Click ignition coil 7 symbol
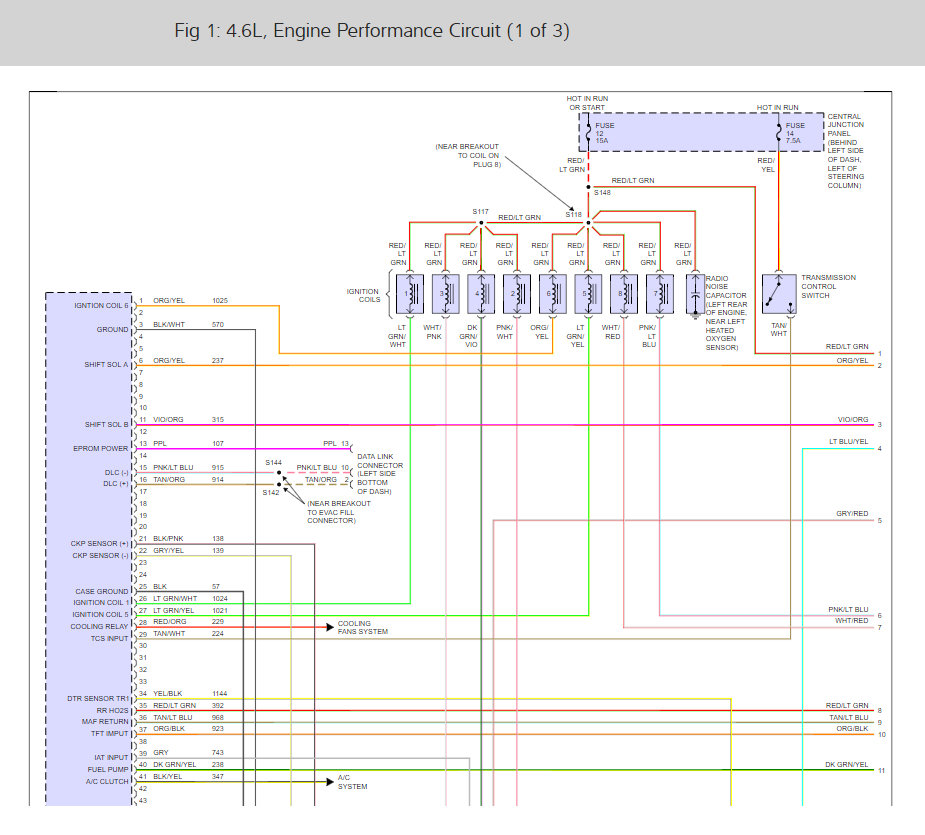Image resolution: width=925 pixels, height=835 pixels. 660,294
